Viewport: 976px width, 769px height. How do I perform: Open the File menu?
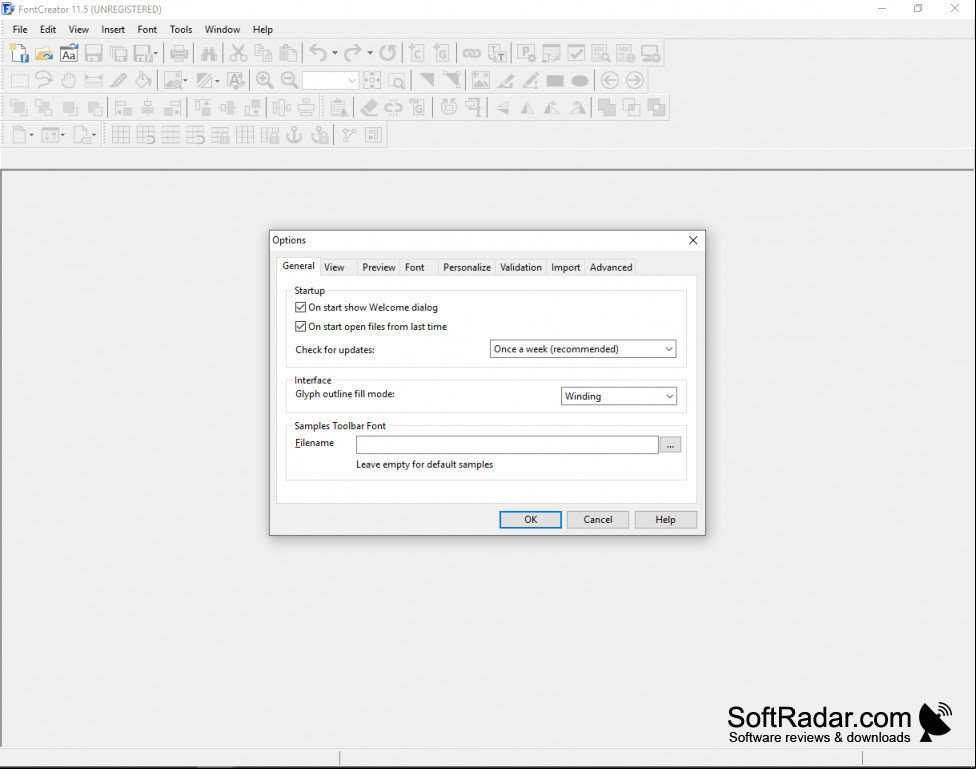click(20, 29)
